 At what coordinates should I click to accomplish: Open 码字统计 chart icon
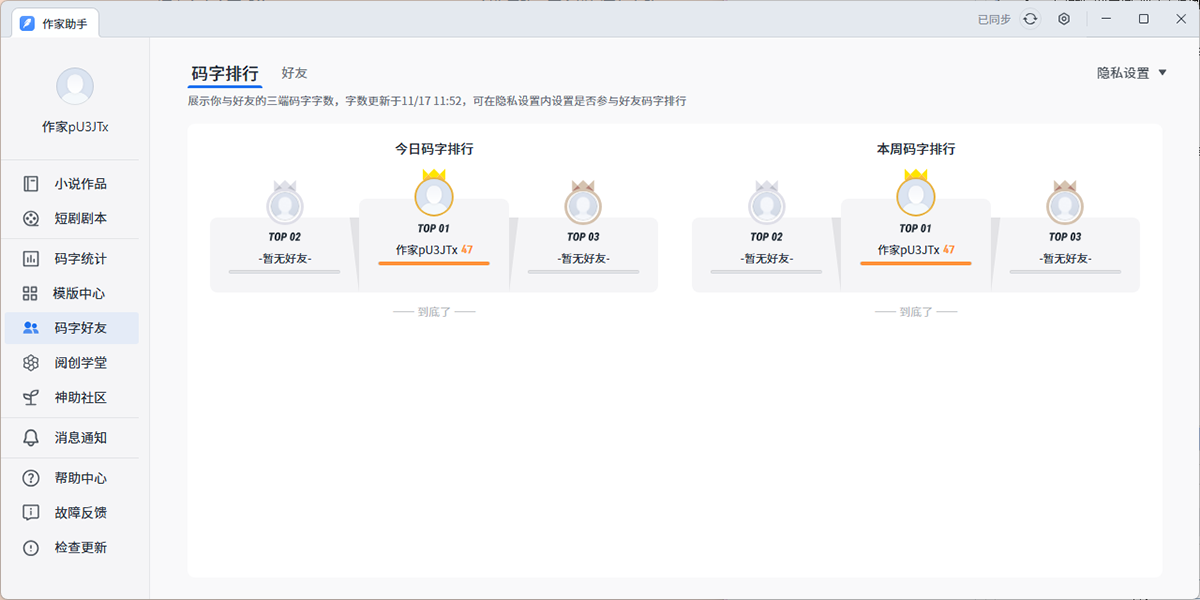31,259
